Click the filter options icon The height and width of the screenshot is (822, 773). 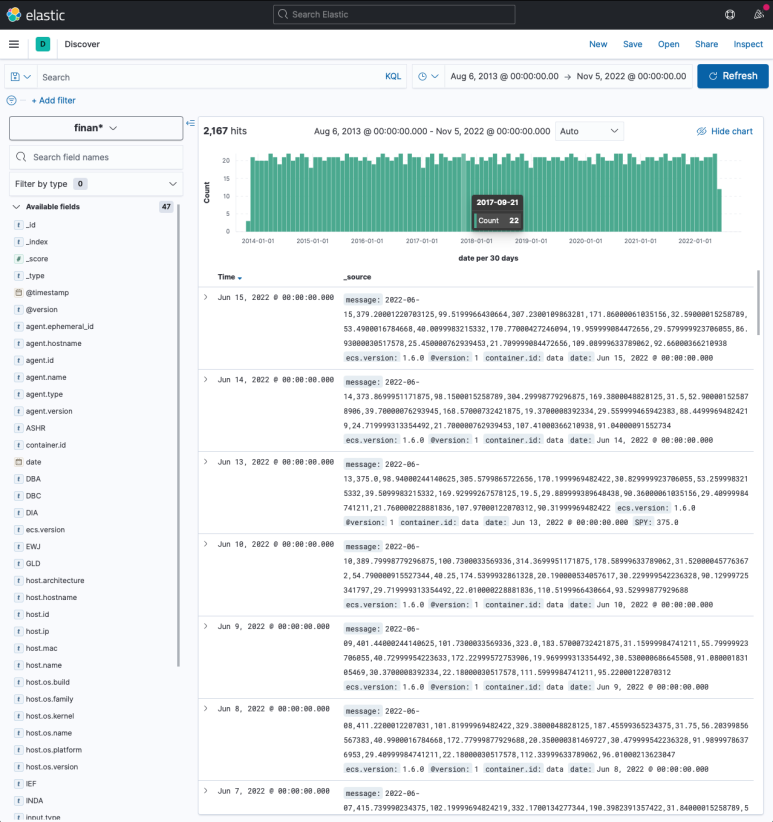(12, 100)
